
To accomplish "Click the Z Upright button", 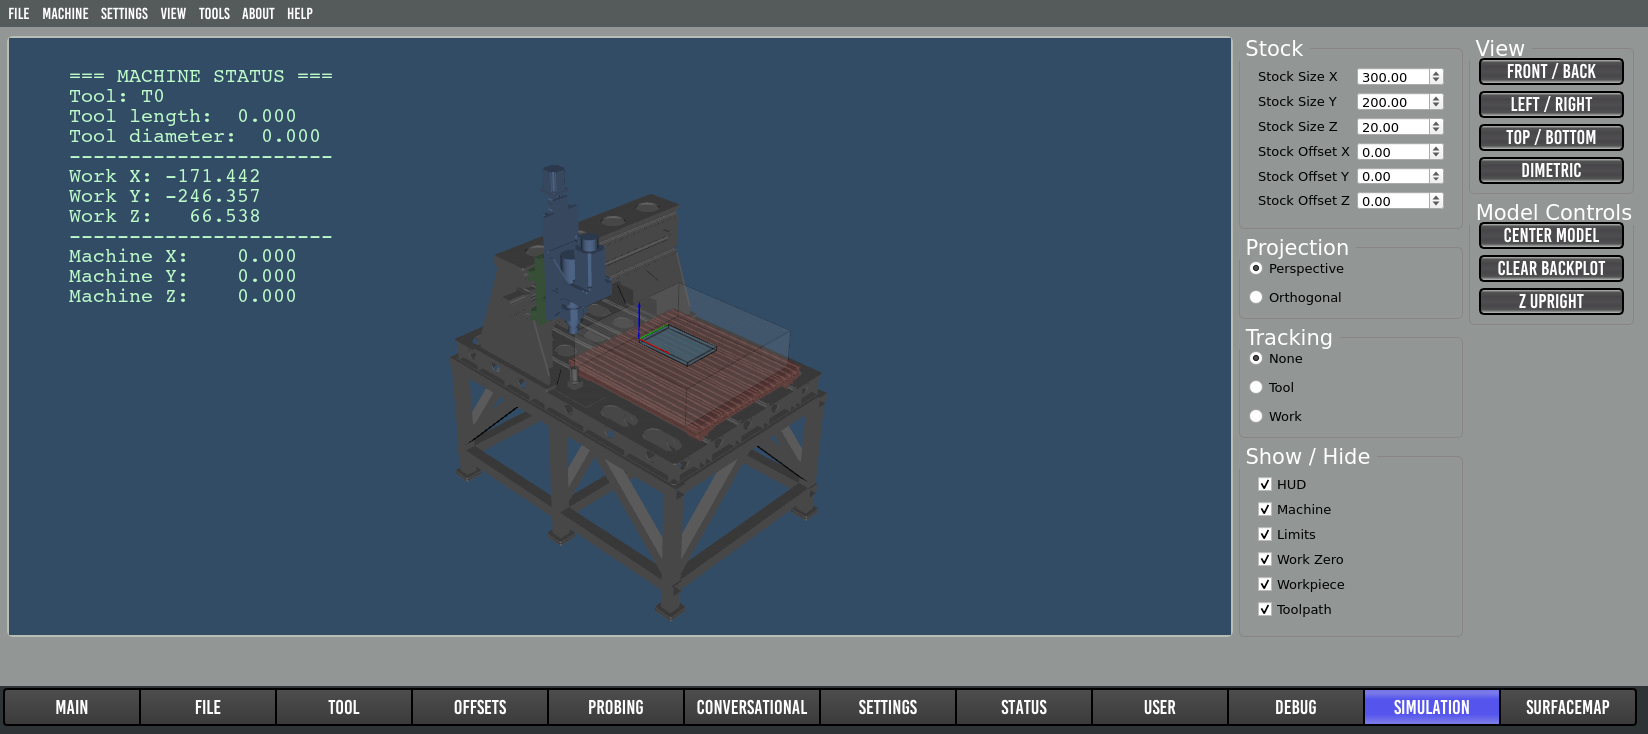I will pyautogui.click(x=1550, y=302).
